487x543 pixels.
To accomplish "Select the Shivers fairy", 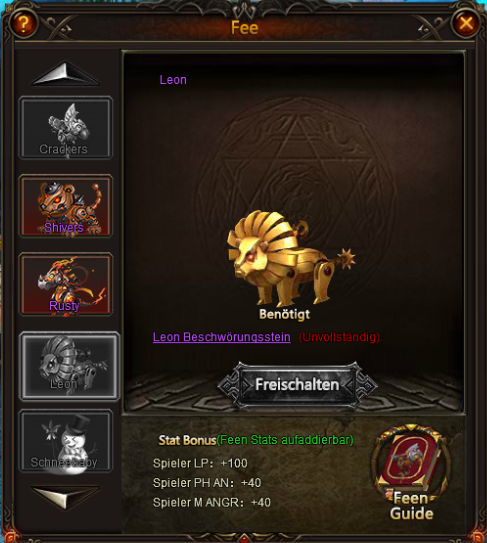I will point(65,206).
